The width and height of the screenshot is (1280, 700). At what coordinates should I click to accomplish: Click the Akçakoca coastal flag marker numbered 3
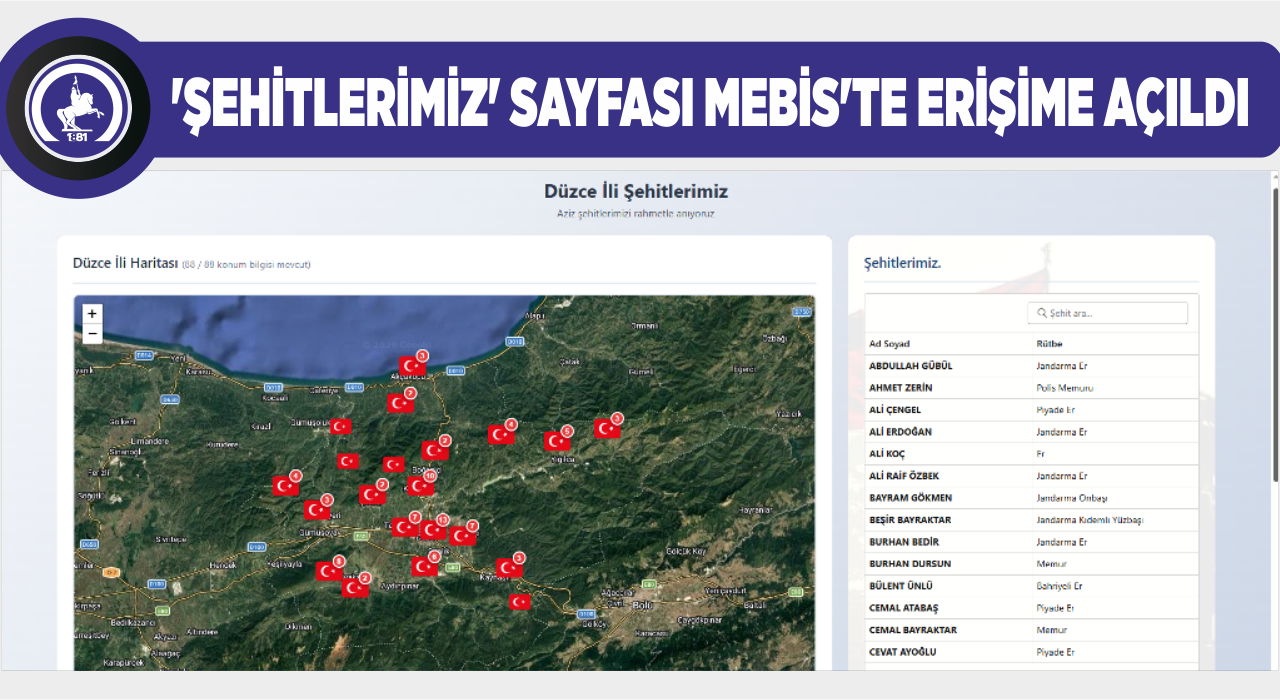(412, 365)
